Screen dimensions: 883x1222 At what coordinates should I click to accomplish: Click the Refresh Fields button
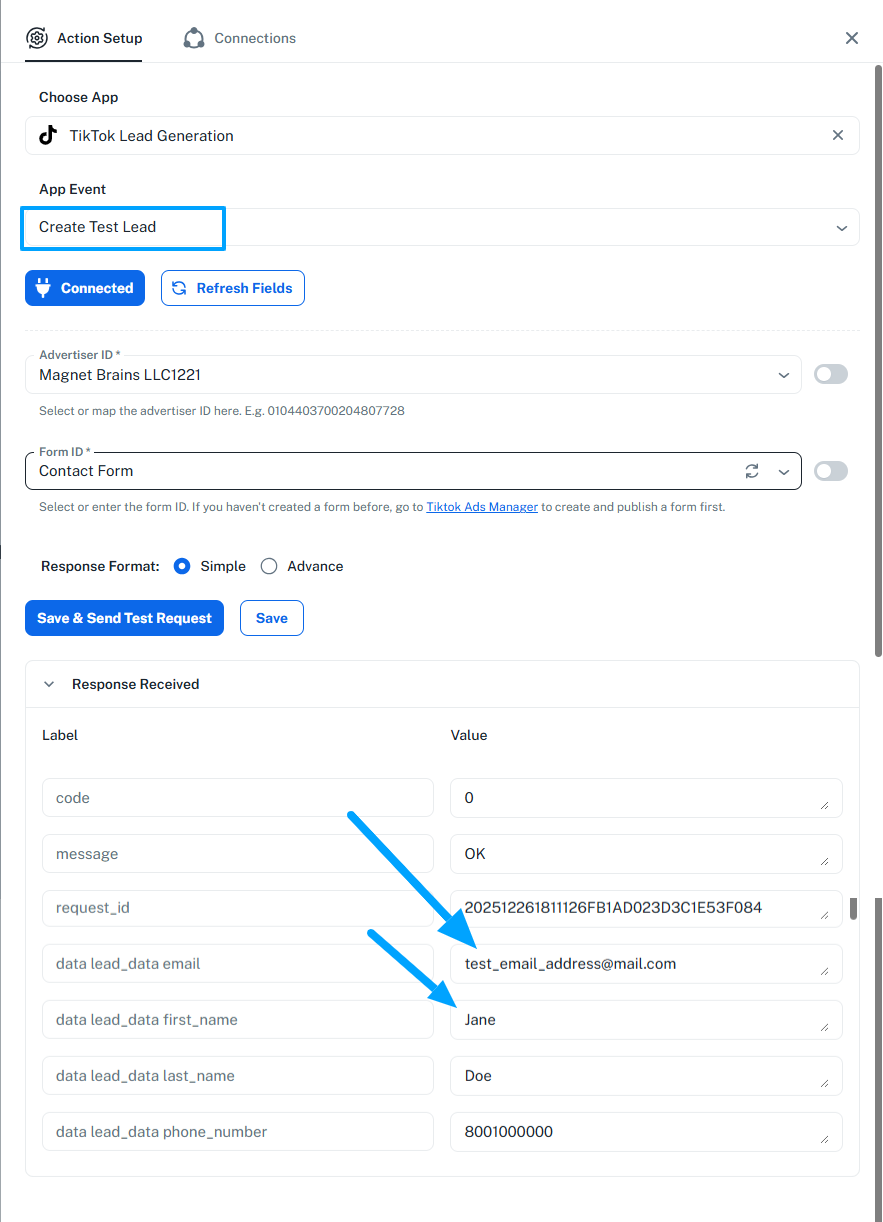coord(233,288)
